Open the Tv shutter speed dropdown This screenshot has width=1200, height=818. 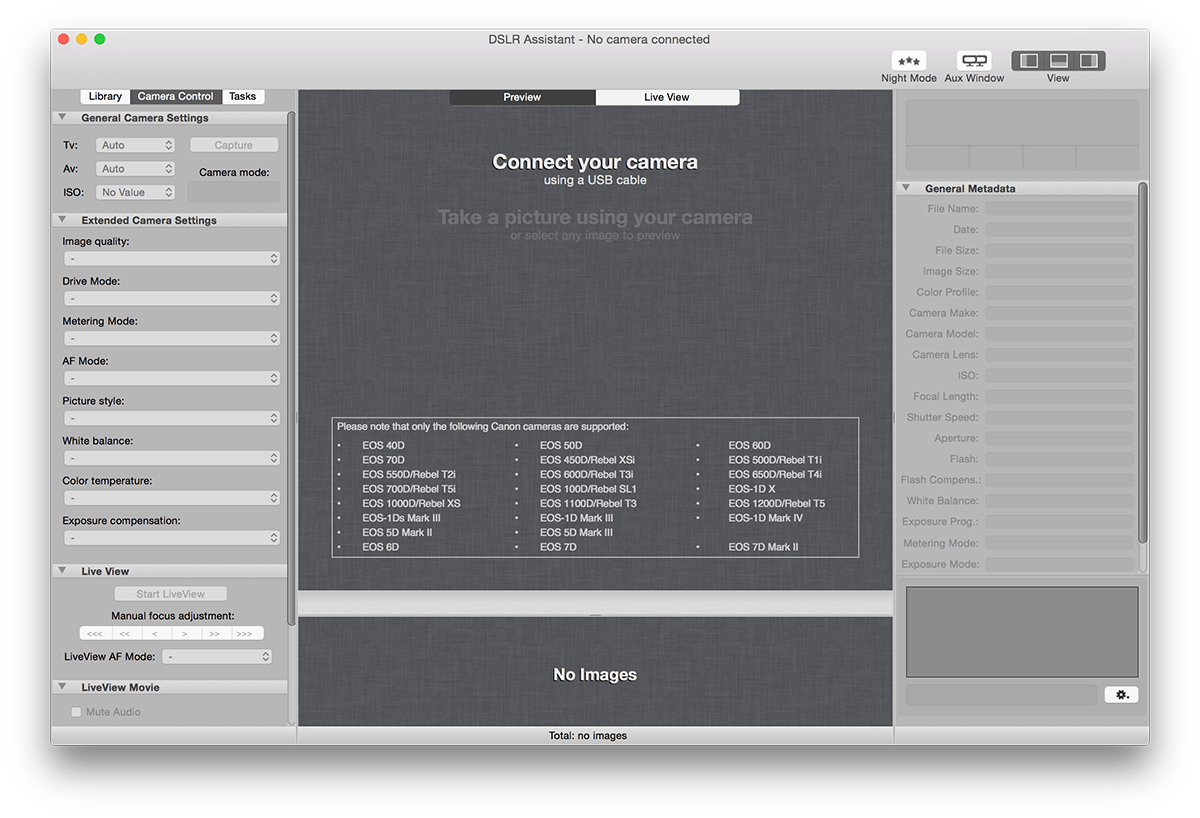pos(136,145)
